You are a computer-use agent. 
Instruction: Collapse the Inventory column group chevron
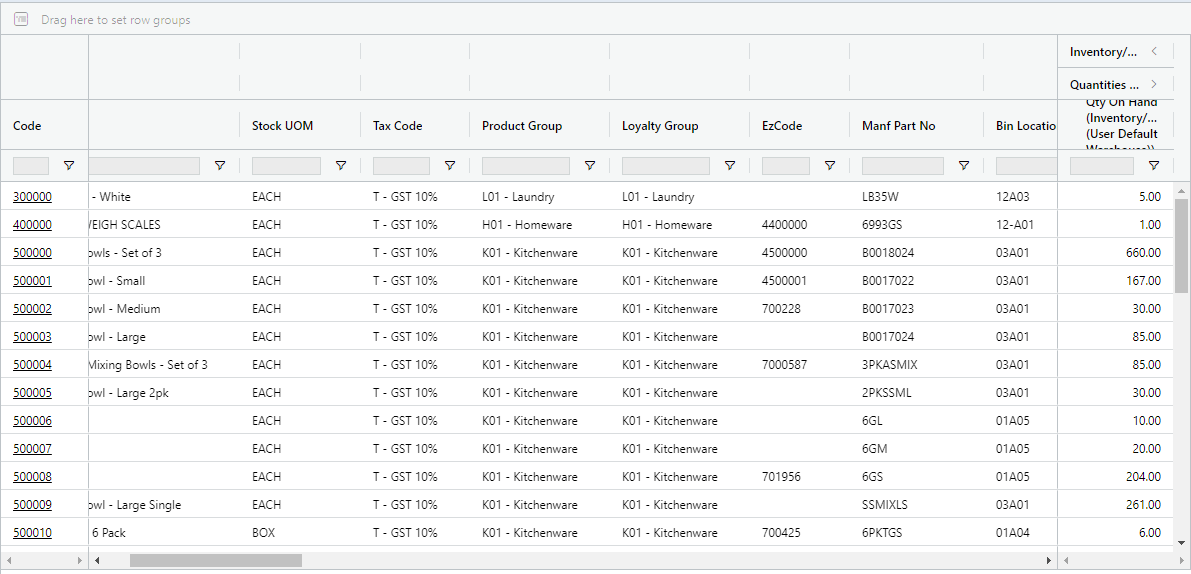click(1154, 51)
